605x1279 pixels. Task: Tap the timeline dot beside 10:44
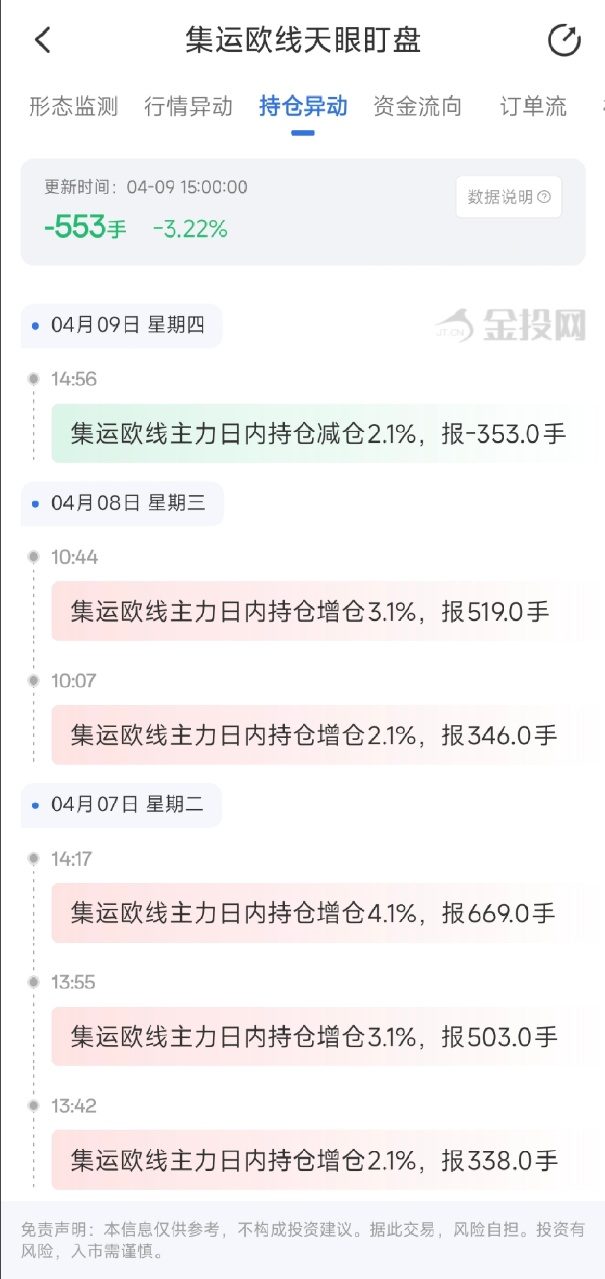(x=34, y=557)
